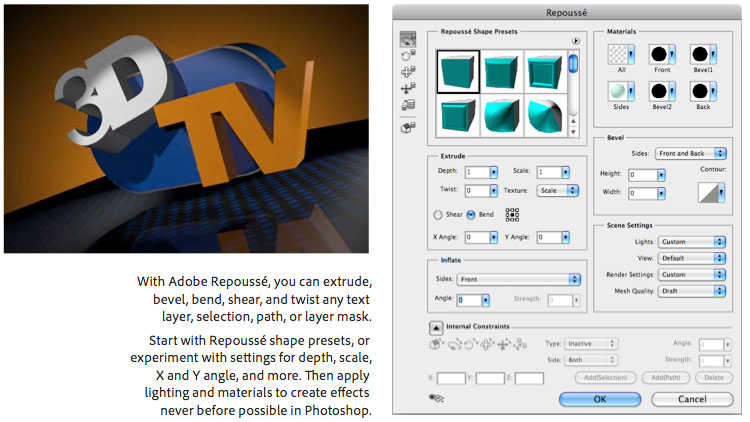Click the Twist input field
Image resolution: width=750 pixels, height=422 pixels.
(x=477, y=190)
